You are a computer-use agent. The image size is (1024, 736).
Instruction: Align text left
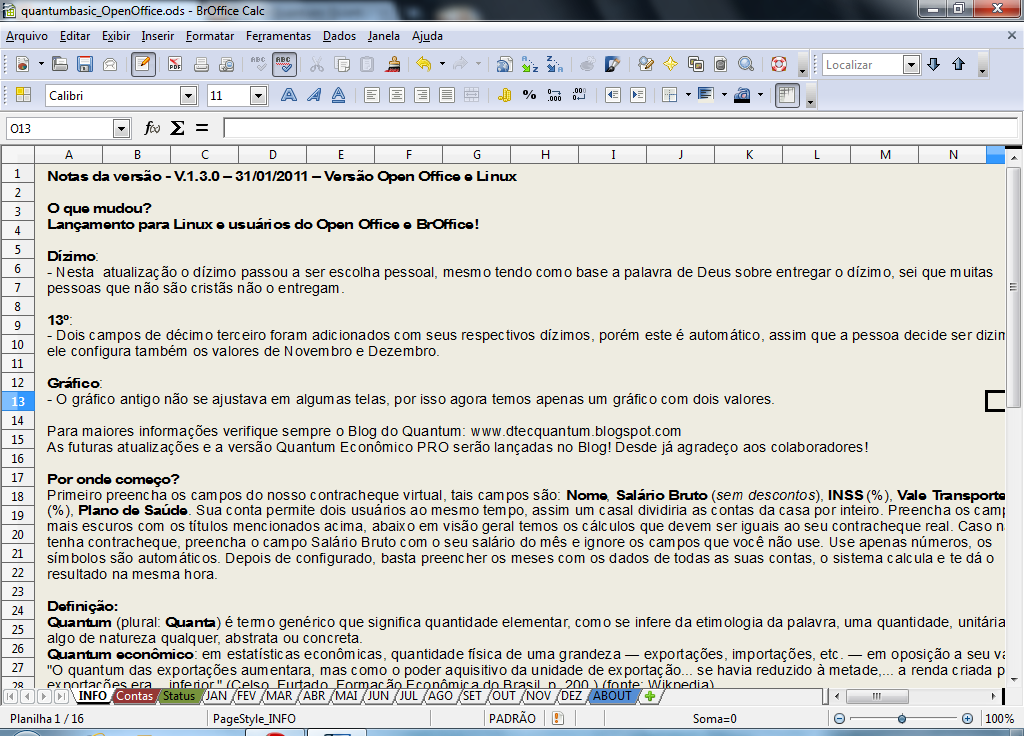pyautogui.click(x=372, y=95)
